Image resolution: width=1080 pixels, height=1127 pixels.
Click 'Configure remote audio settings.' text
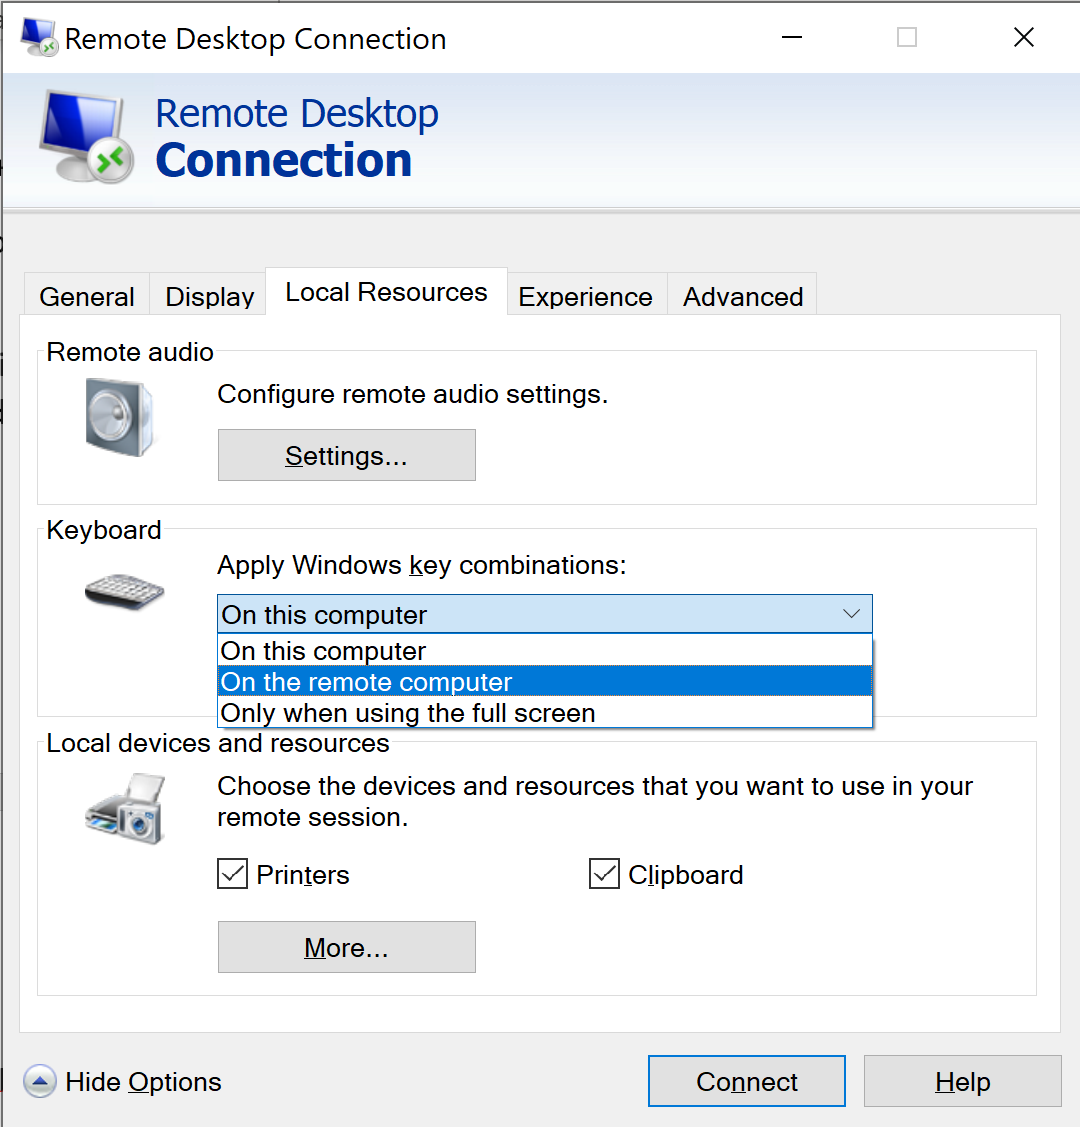tap(412, 394)
